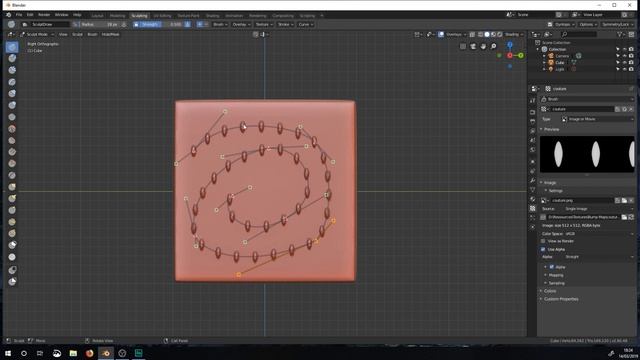Toggle Collection visibility eye in outliner
The width and height of the screenshot is (640, 360).
(x=624, y=49)
